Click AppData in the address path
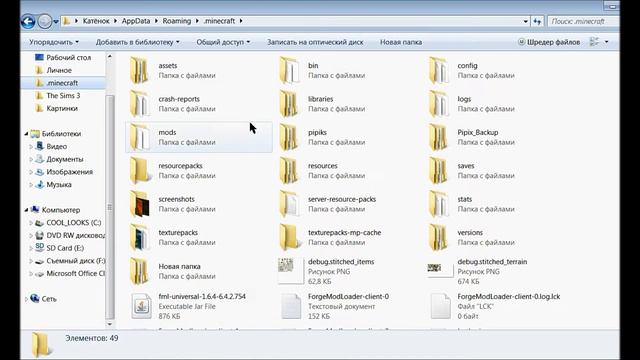640x360 pixels. [x=136, y=21]
